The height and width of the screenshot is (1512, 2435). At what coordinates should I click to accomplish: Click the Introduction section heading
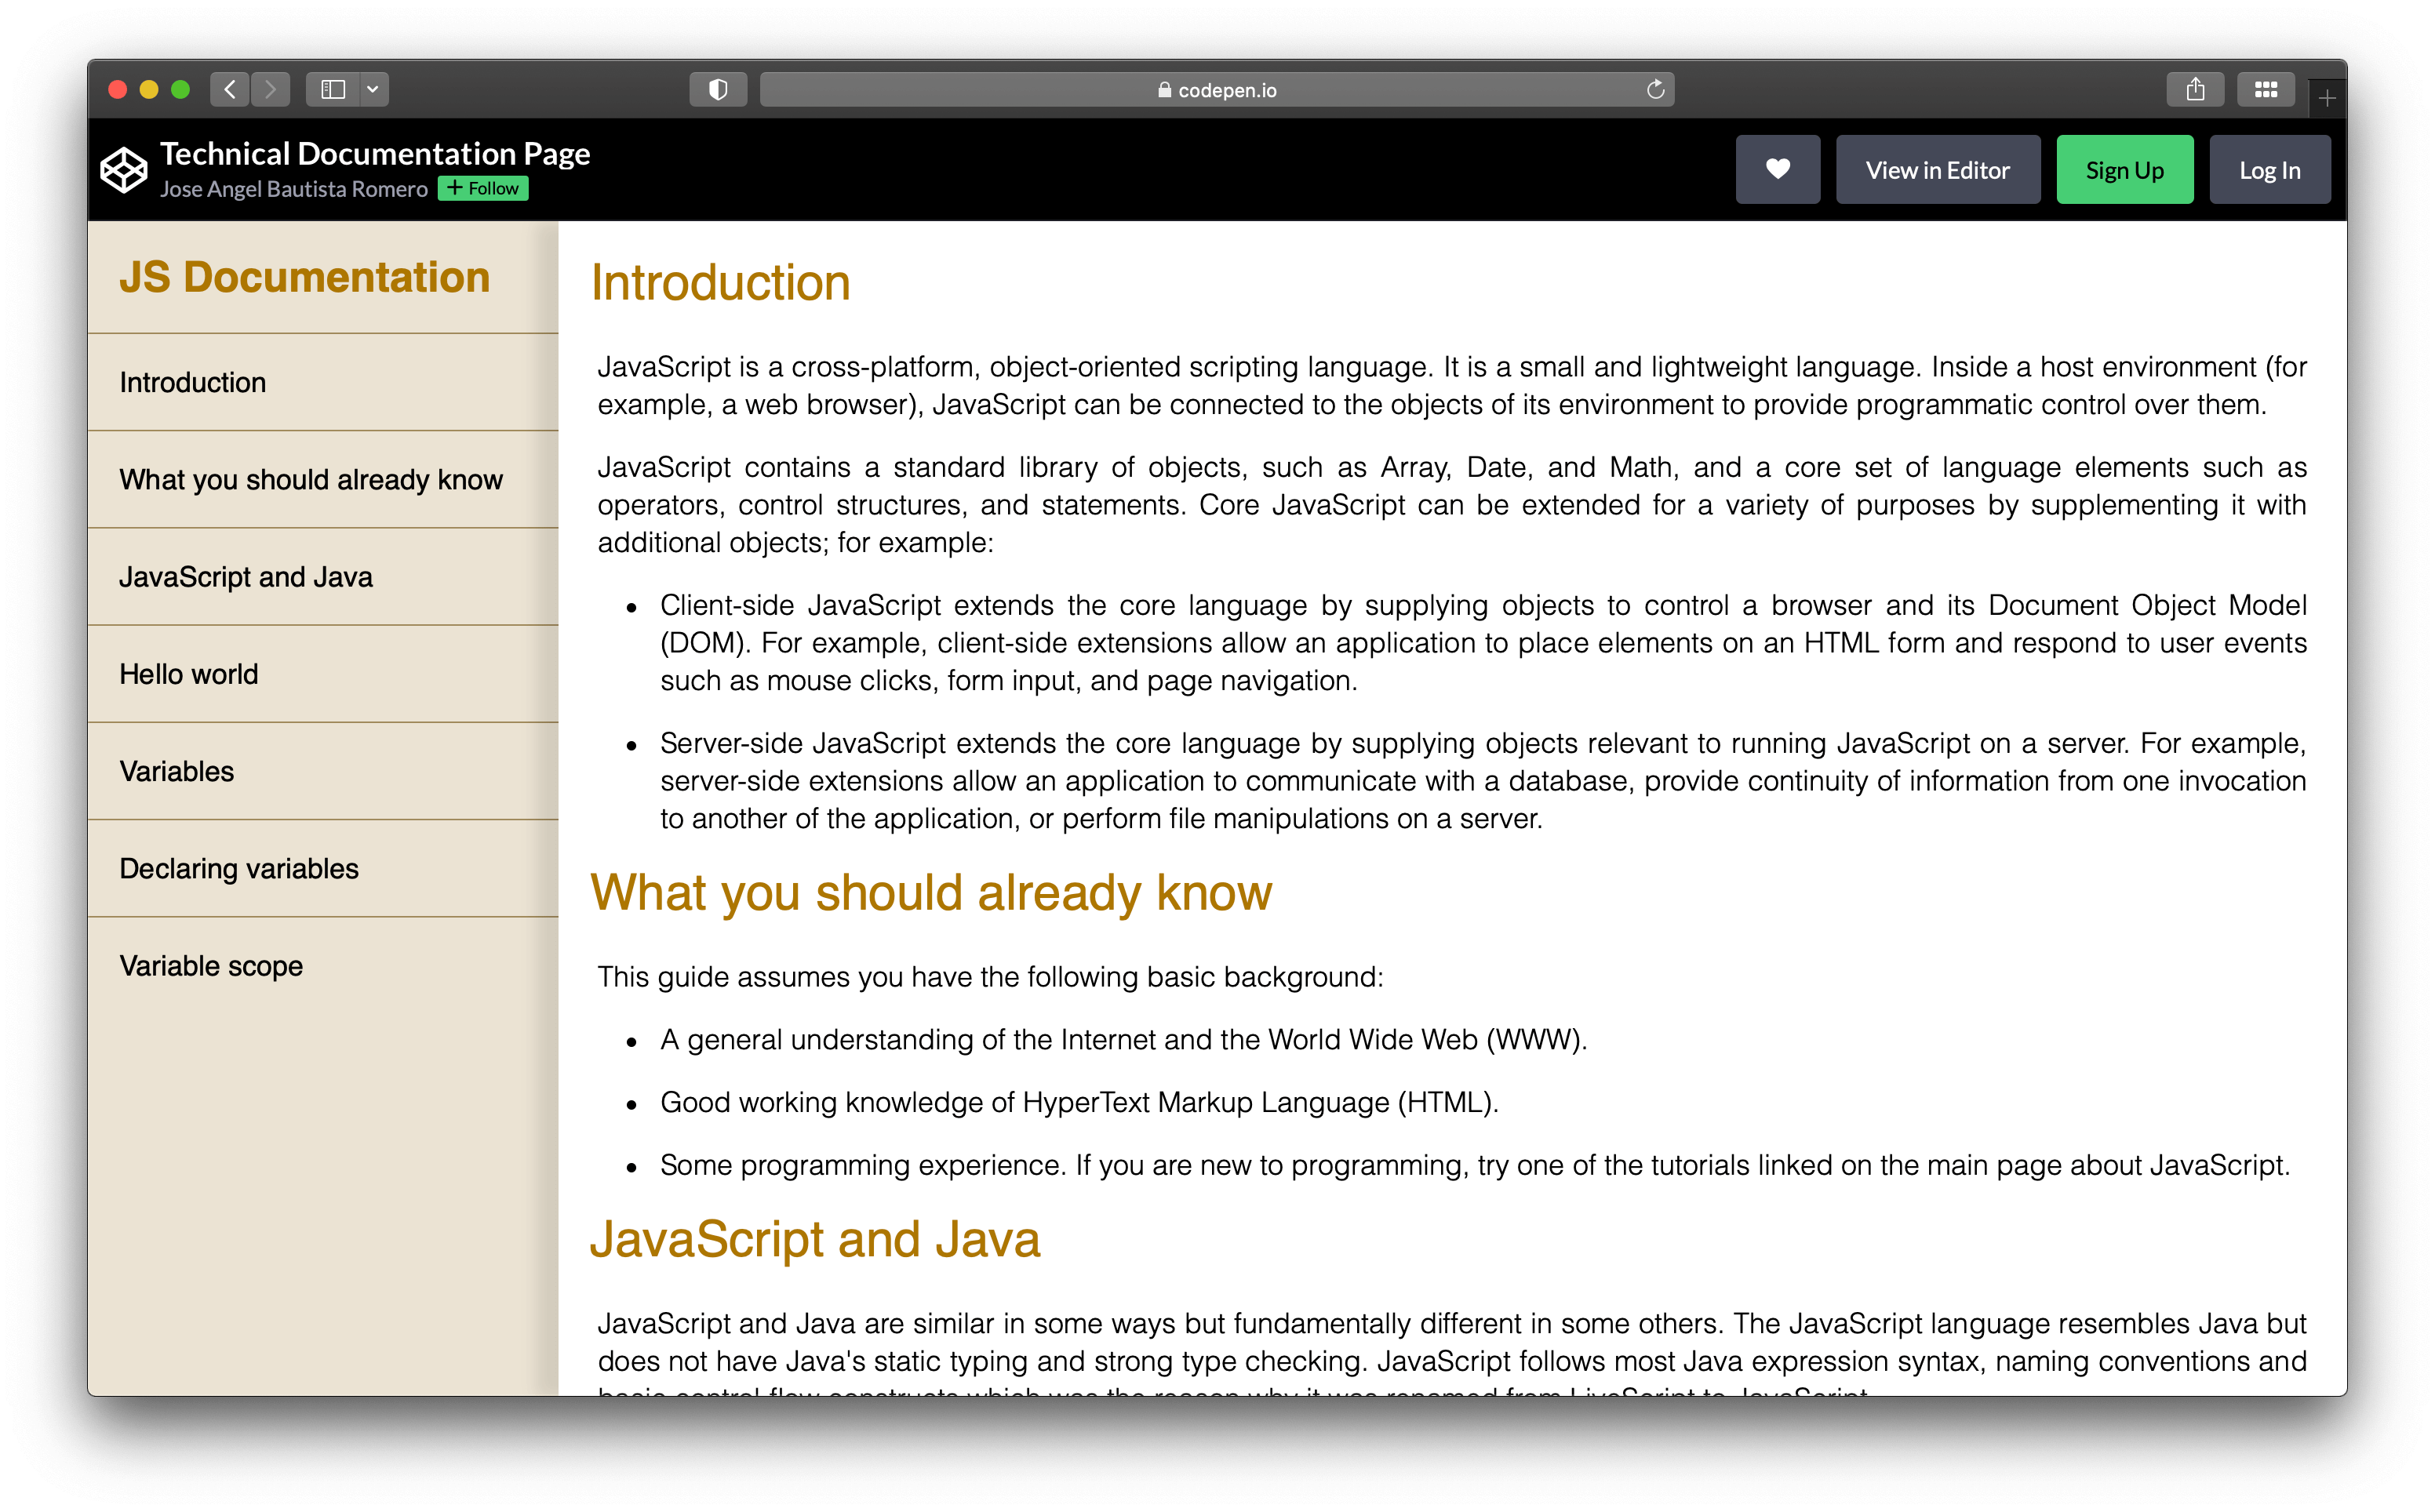pyautogui.click(x=720, y=283)
